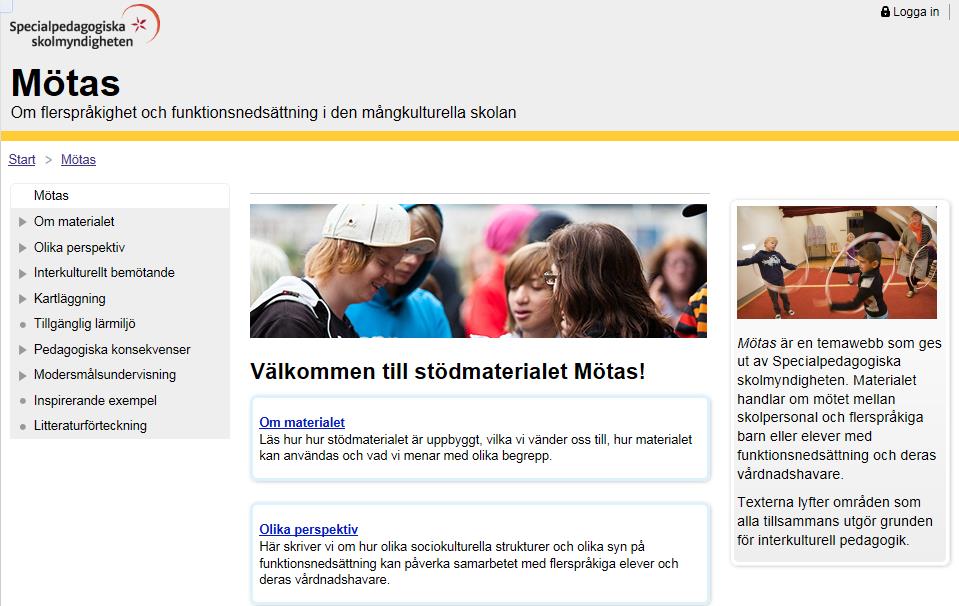This screenshot has height=606, width=959.
Task: Open the Om materialet heading link
Action: click(302, 423)
